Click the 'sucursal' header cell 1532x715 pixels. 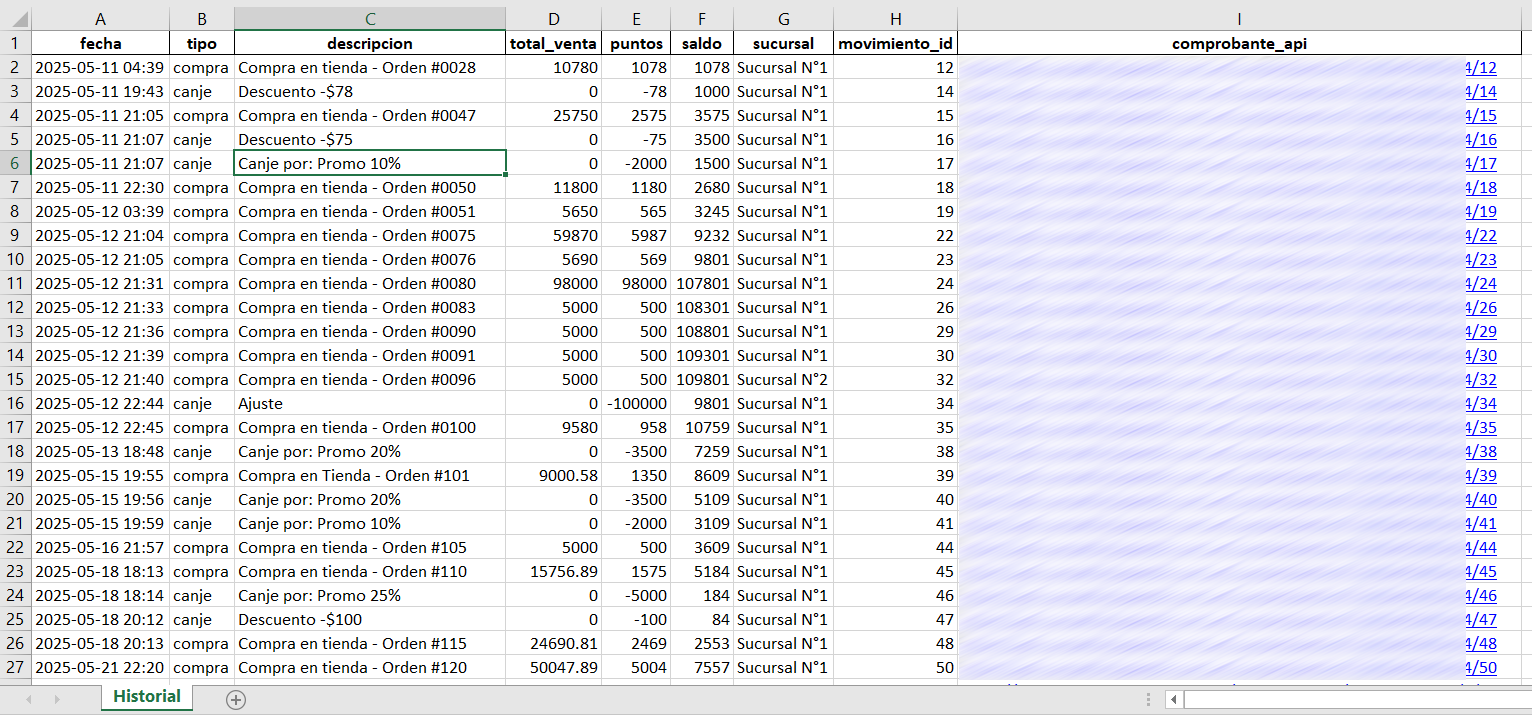point(783,43)
